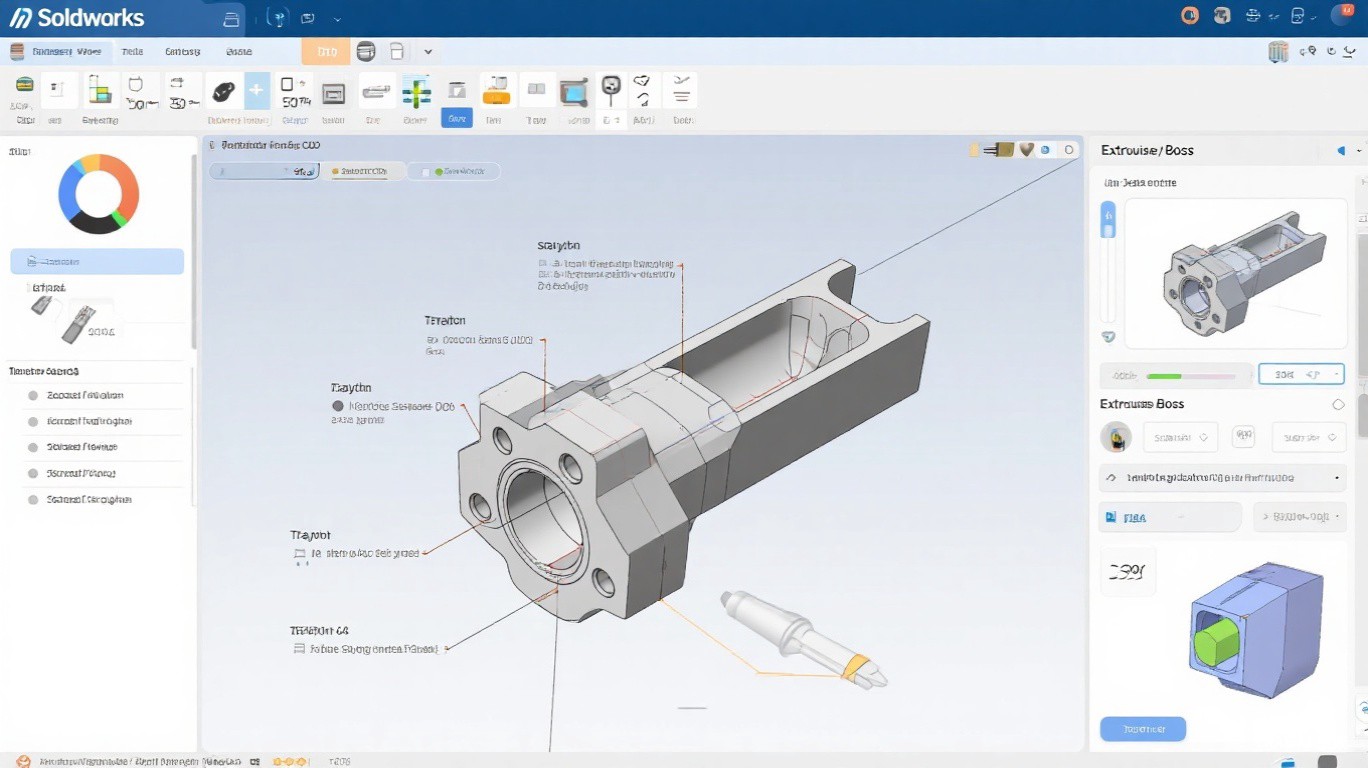Click the round avatar icon under Extrouses Boss
The width and height of the screenshot is (1368, 768).
[1116, 437]
